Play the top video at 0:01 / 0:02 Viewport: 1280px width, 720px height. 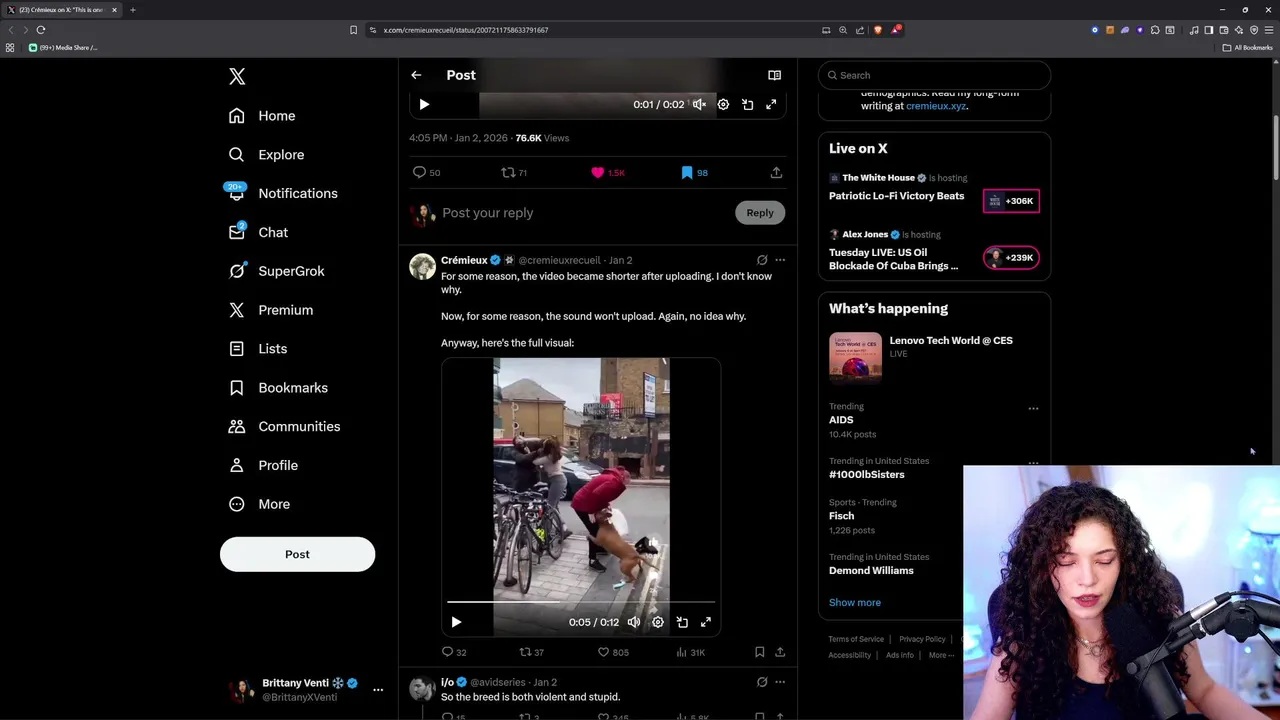pyautogui.click(x=424, y=104)
